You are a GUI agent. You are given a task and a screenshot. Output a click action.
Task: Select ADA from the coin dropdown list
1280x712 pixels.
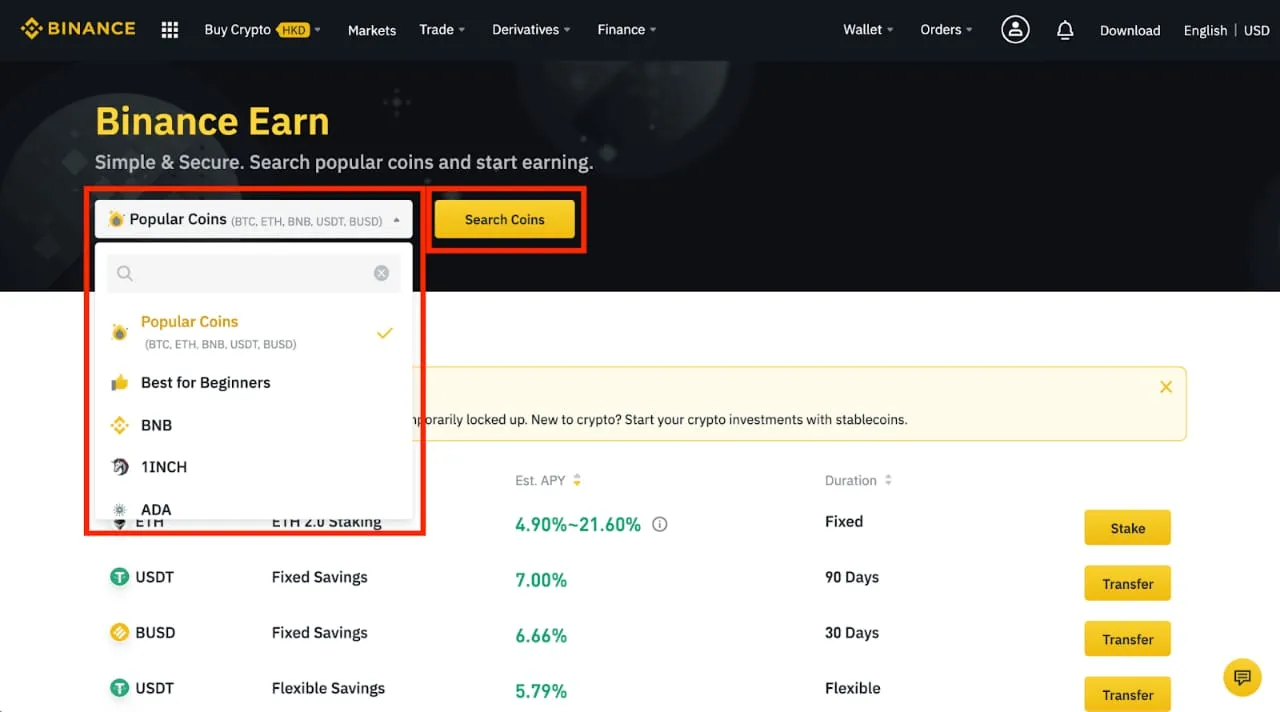pos(254,507)
